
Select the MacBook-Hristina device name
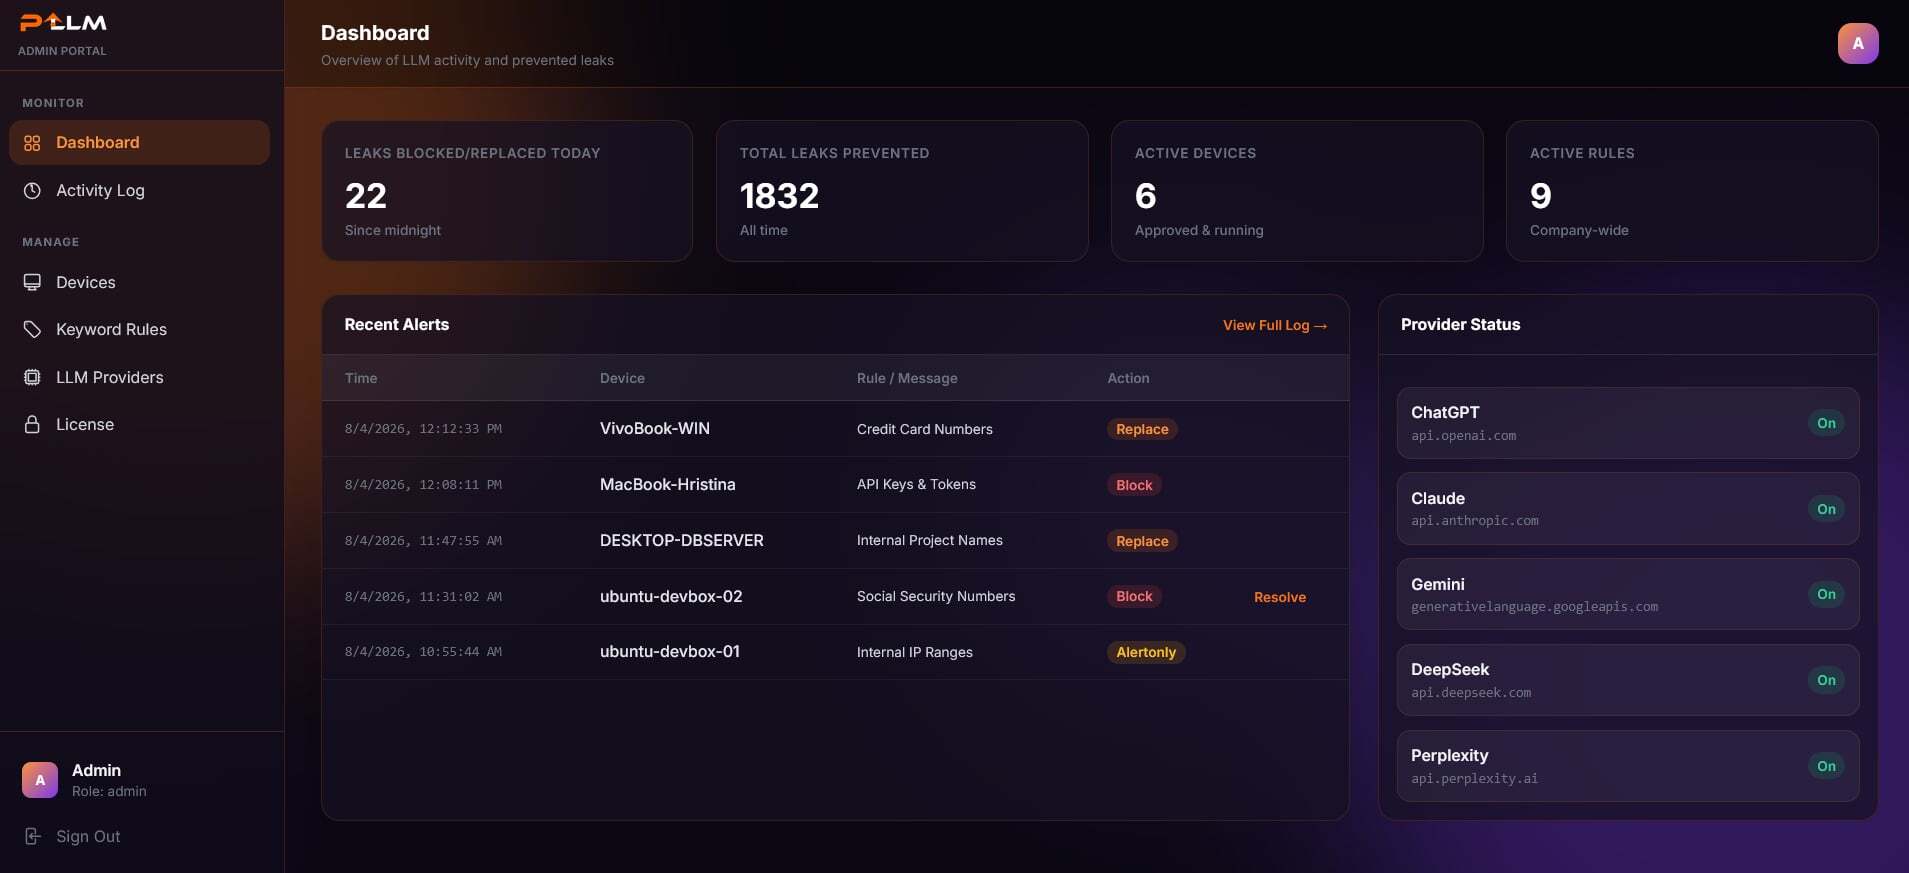(x=668, y=484)
